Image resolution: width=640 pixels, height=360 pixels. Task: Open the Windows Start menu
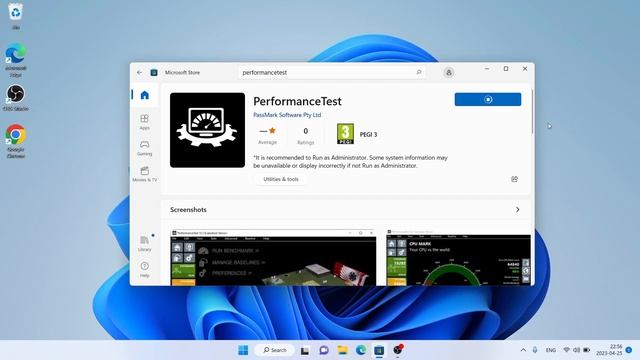(x=243, y=350)
